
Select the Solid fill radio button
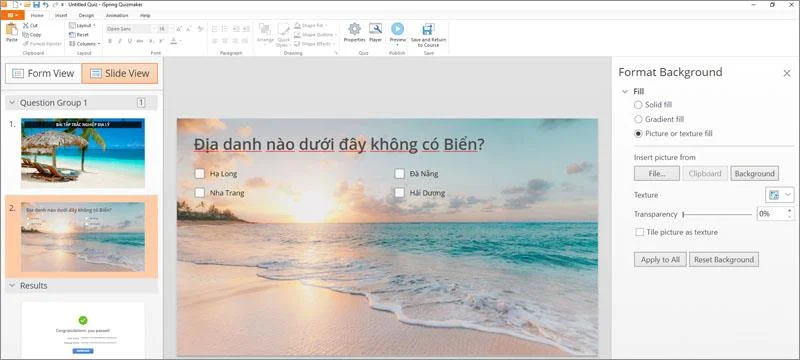tap(638, 105)
